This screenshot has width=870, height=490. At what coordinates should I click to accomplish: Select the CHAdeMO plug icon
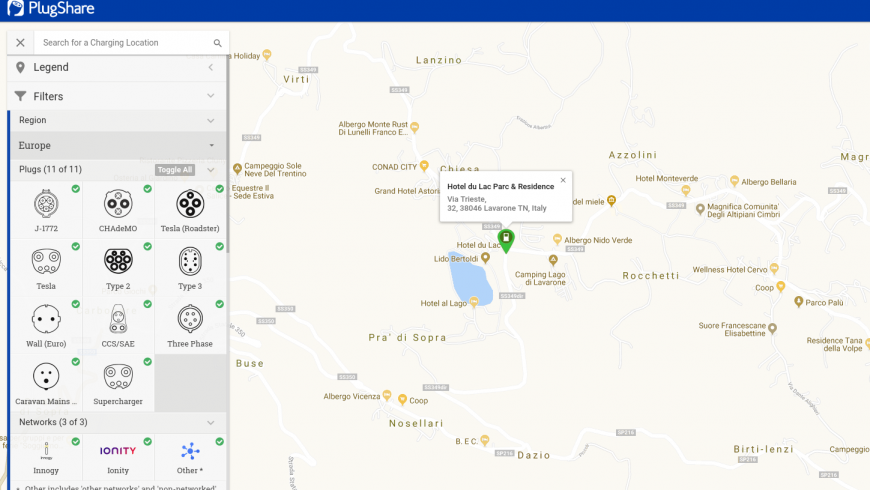[118, 204]
